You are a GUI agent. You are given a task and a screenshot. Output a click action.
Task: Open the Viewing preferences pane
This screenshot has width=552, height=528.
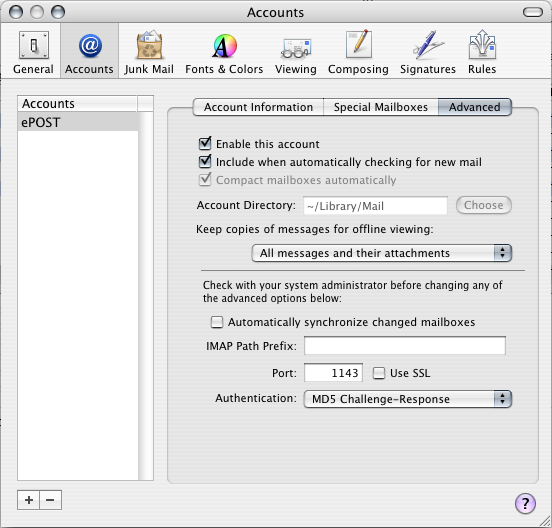tap(296, 52)
